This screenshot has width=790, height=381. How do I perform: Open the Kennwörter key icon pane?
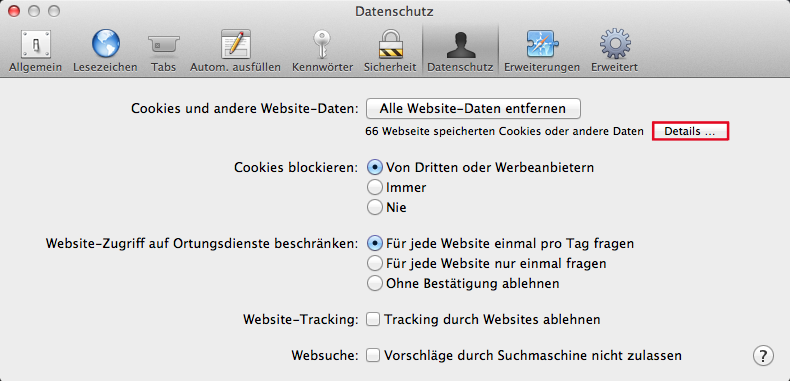[x=322, y=50]
